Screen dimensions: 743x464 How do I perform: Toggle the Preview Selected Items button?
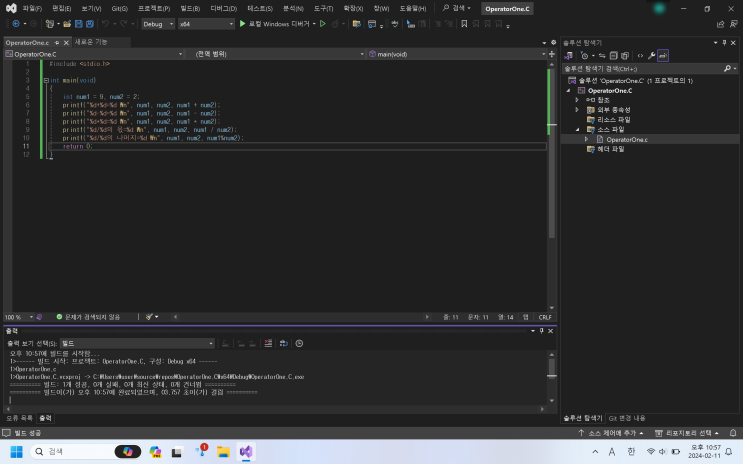click(663, 55)
